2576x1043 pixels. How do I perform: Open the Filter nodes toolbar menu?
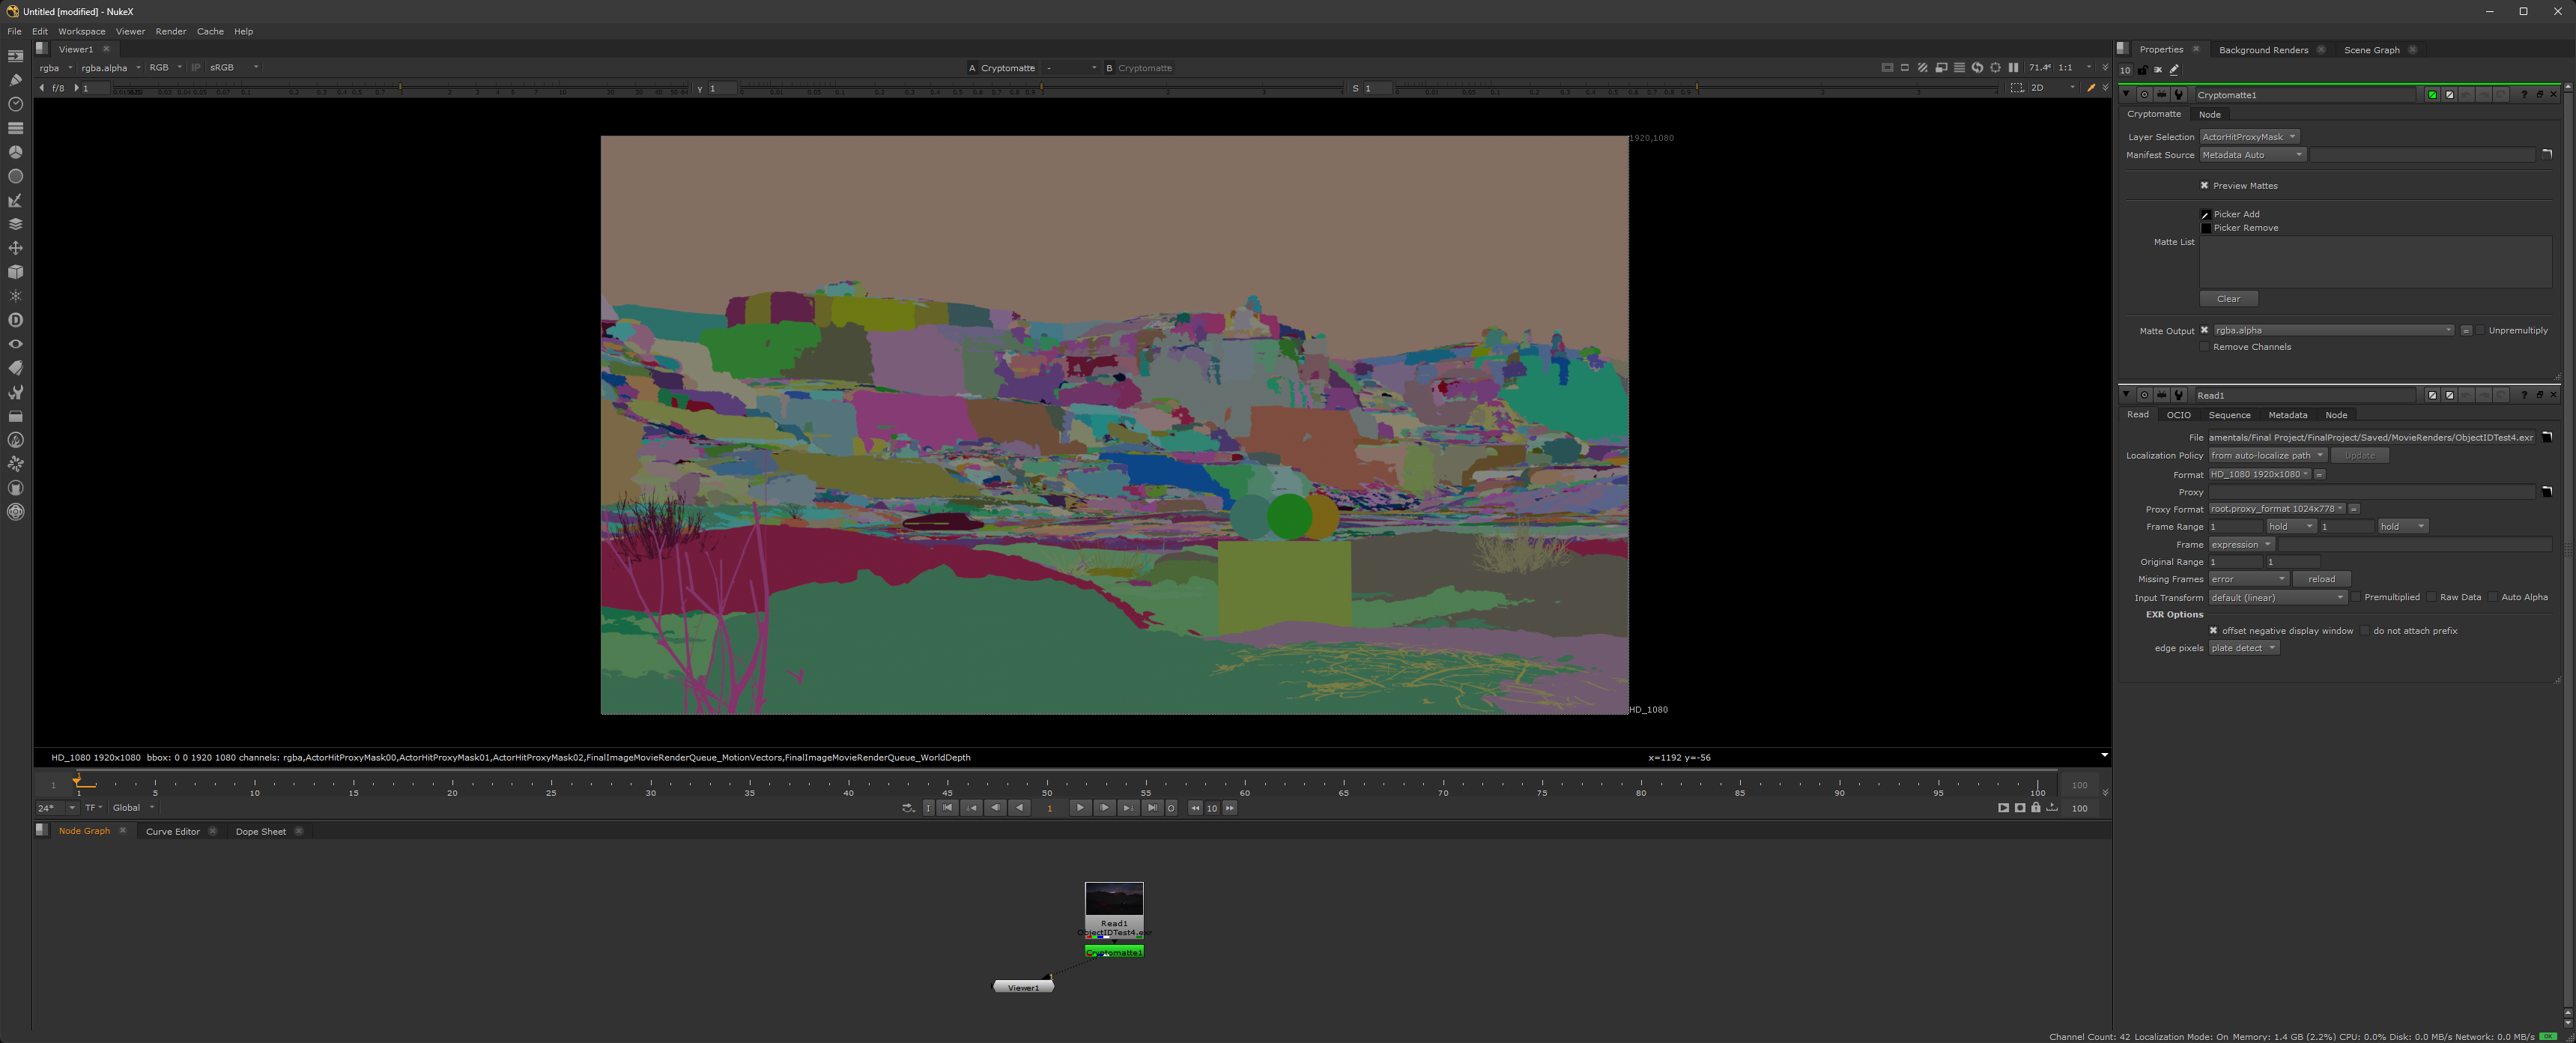click(15, 176)
